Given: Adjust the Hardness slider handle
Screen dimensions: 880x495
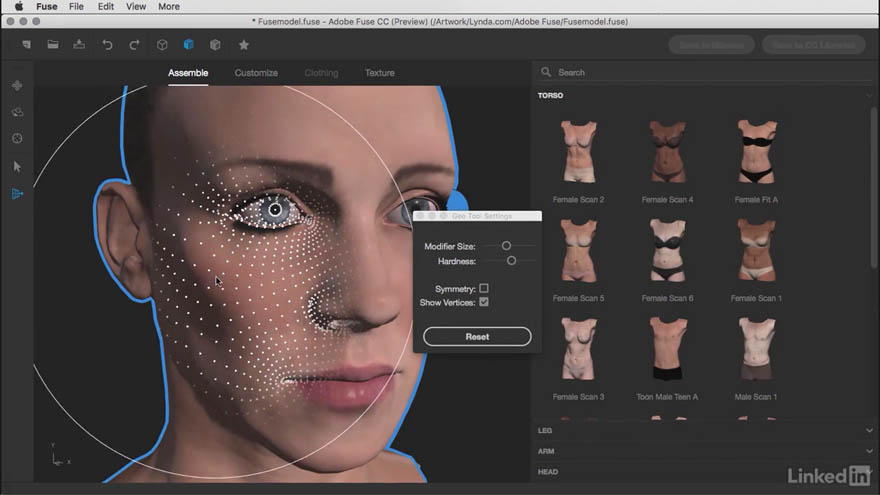Looking at the screenshot, I should [511, 261].
